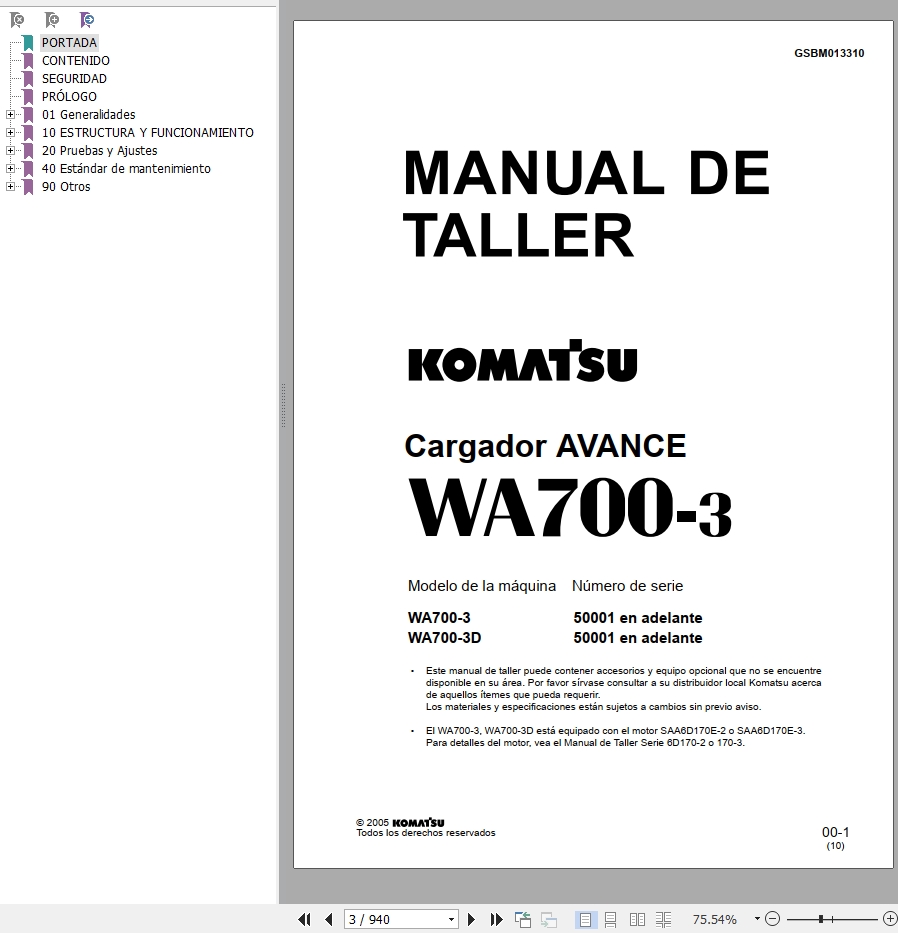The height and width of the screenshot is (933, 898).
Task: Click the 90 Otros bookmark ribbon icon
Action: click(x=28, y=187)
